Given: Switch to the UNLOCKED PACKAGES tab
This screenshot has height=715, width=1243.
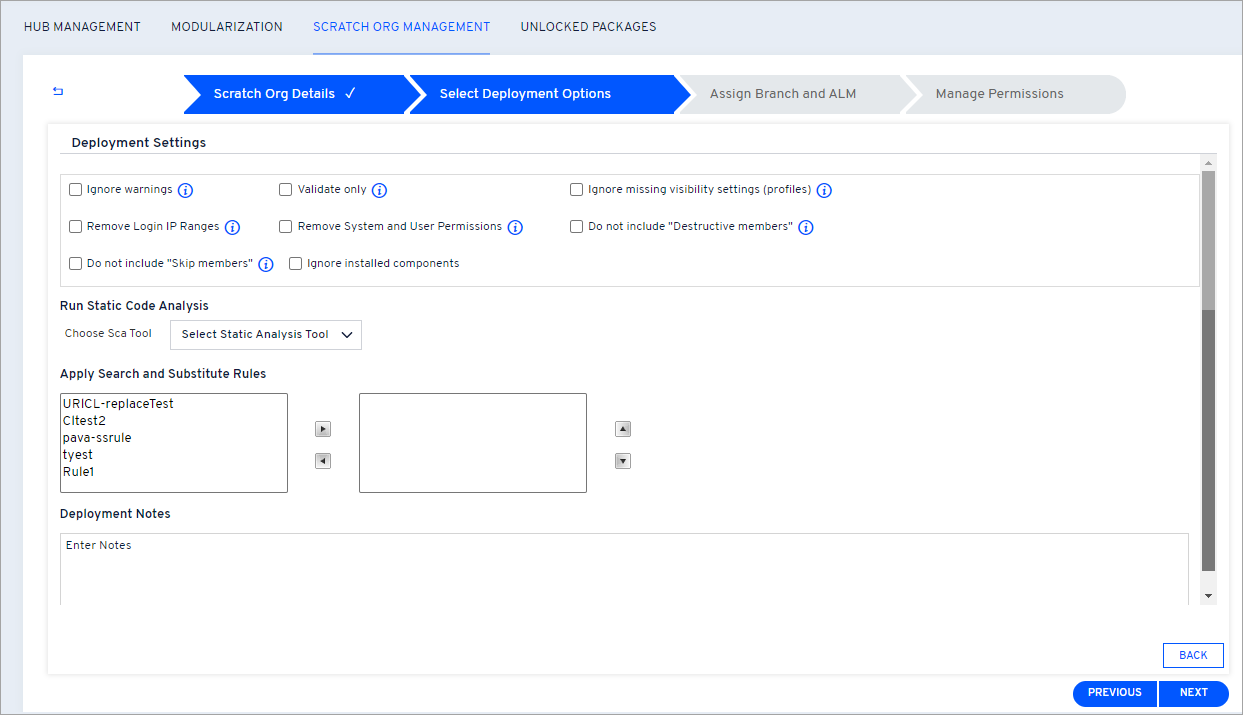Looking at the screenshot, I should click(588, 27).
